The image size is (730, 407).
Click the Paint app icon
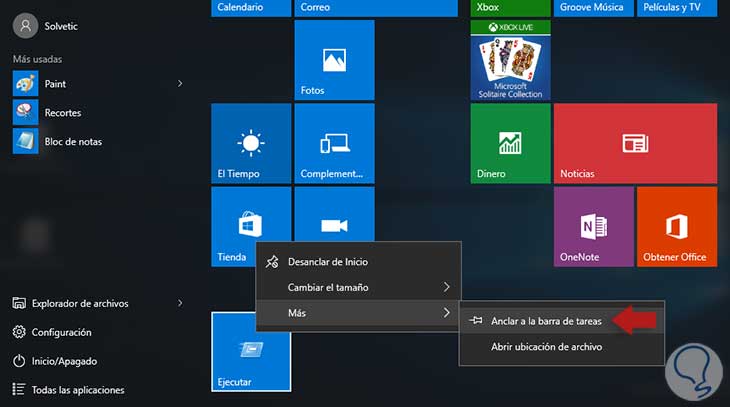tap(25, 84)
